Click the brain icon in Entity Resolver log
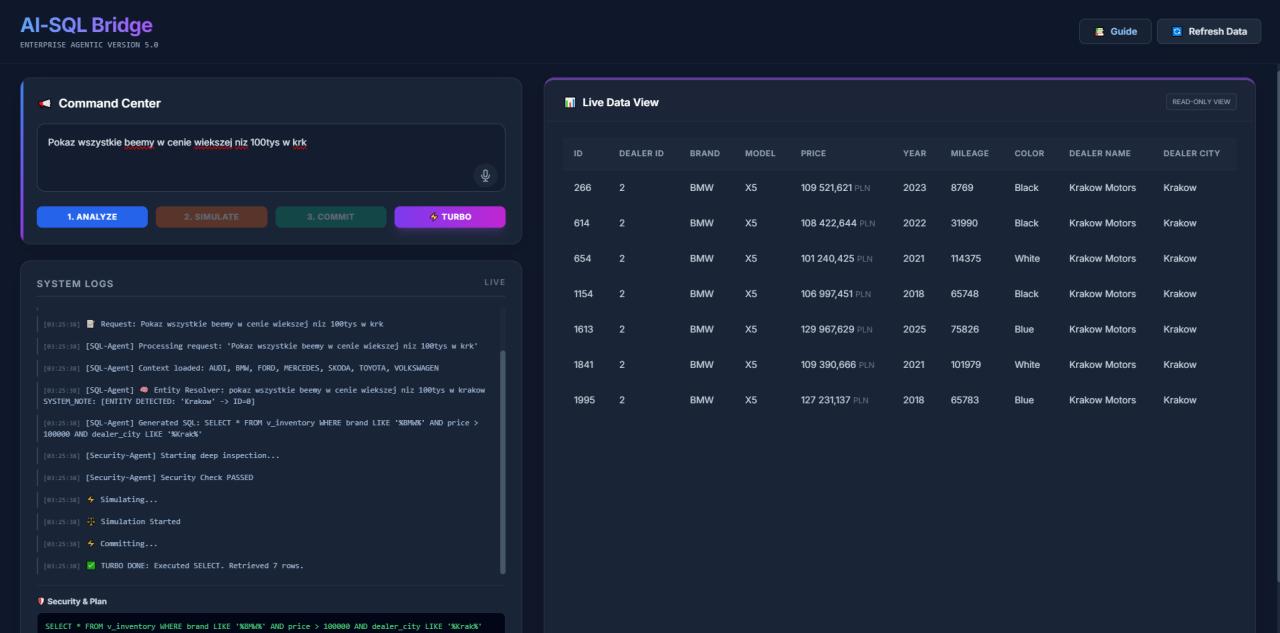Image resolution: width=1280 pixels, height=633 pixels. pos(144,390)
